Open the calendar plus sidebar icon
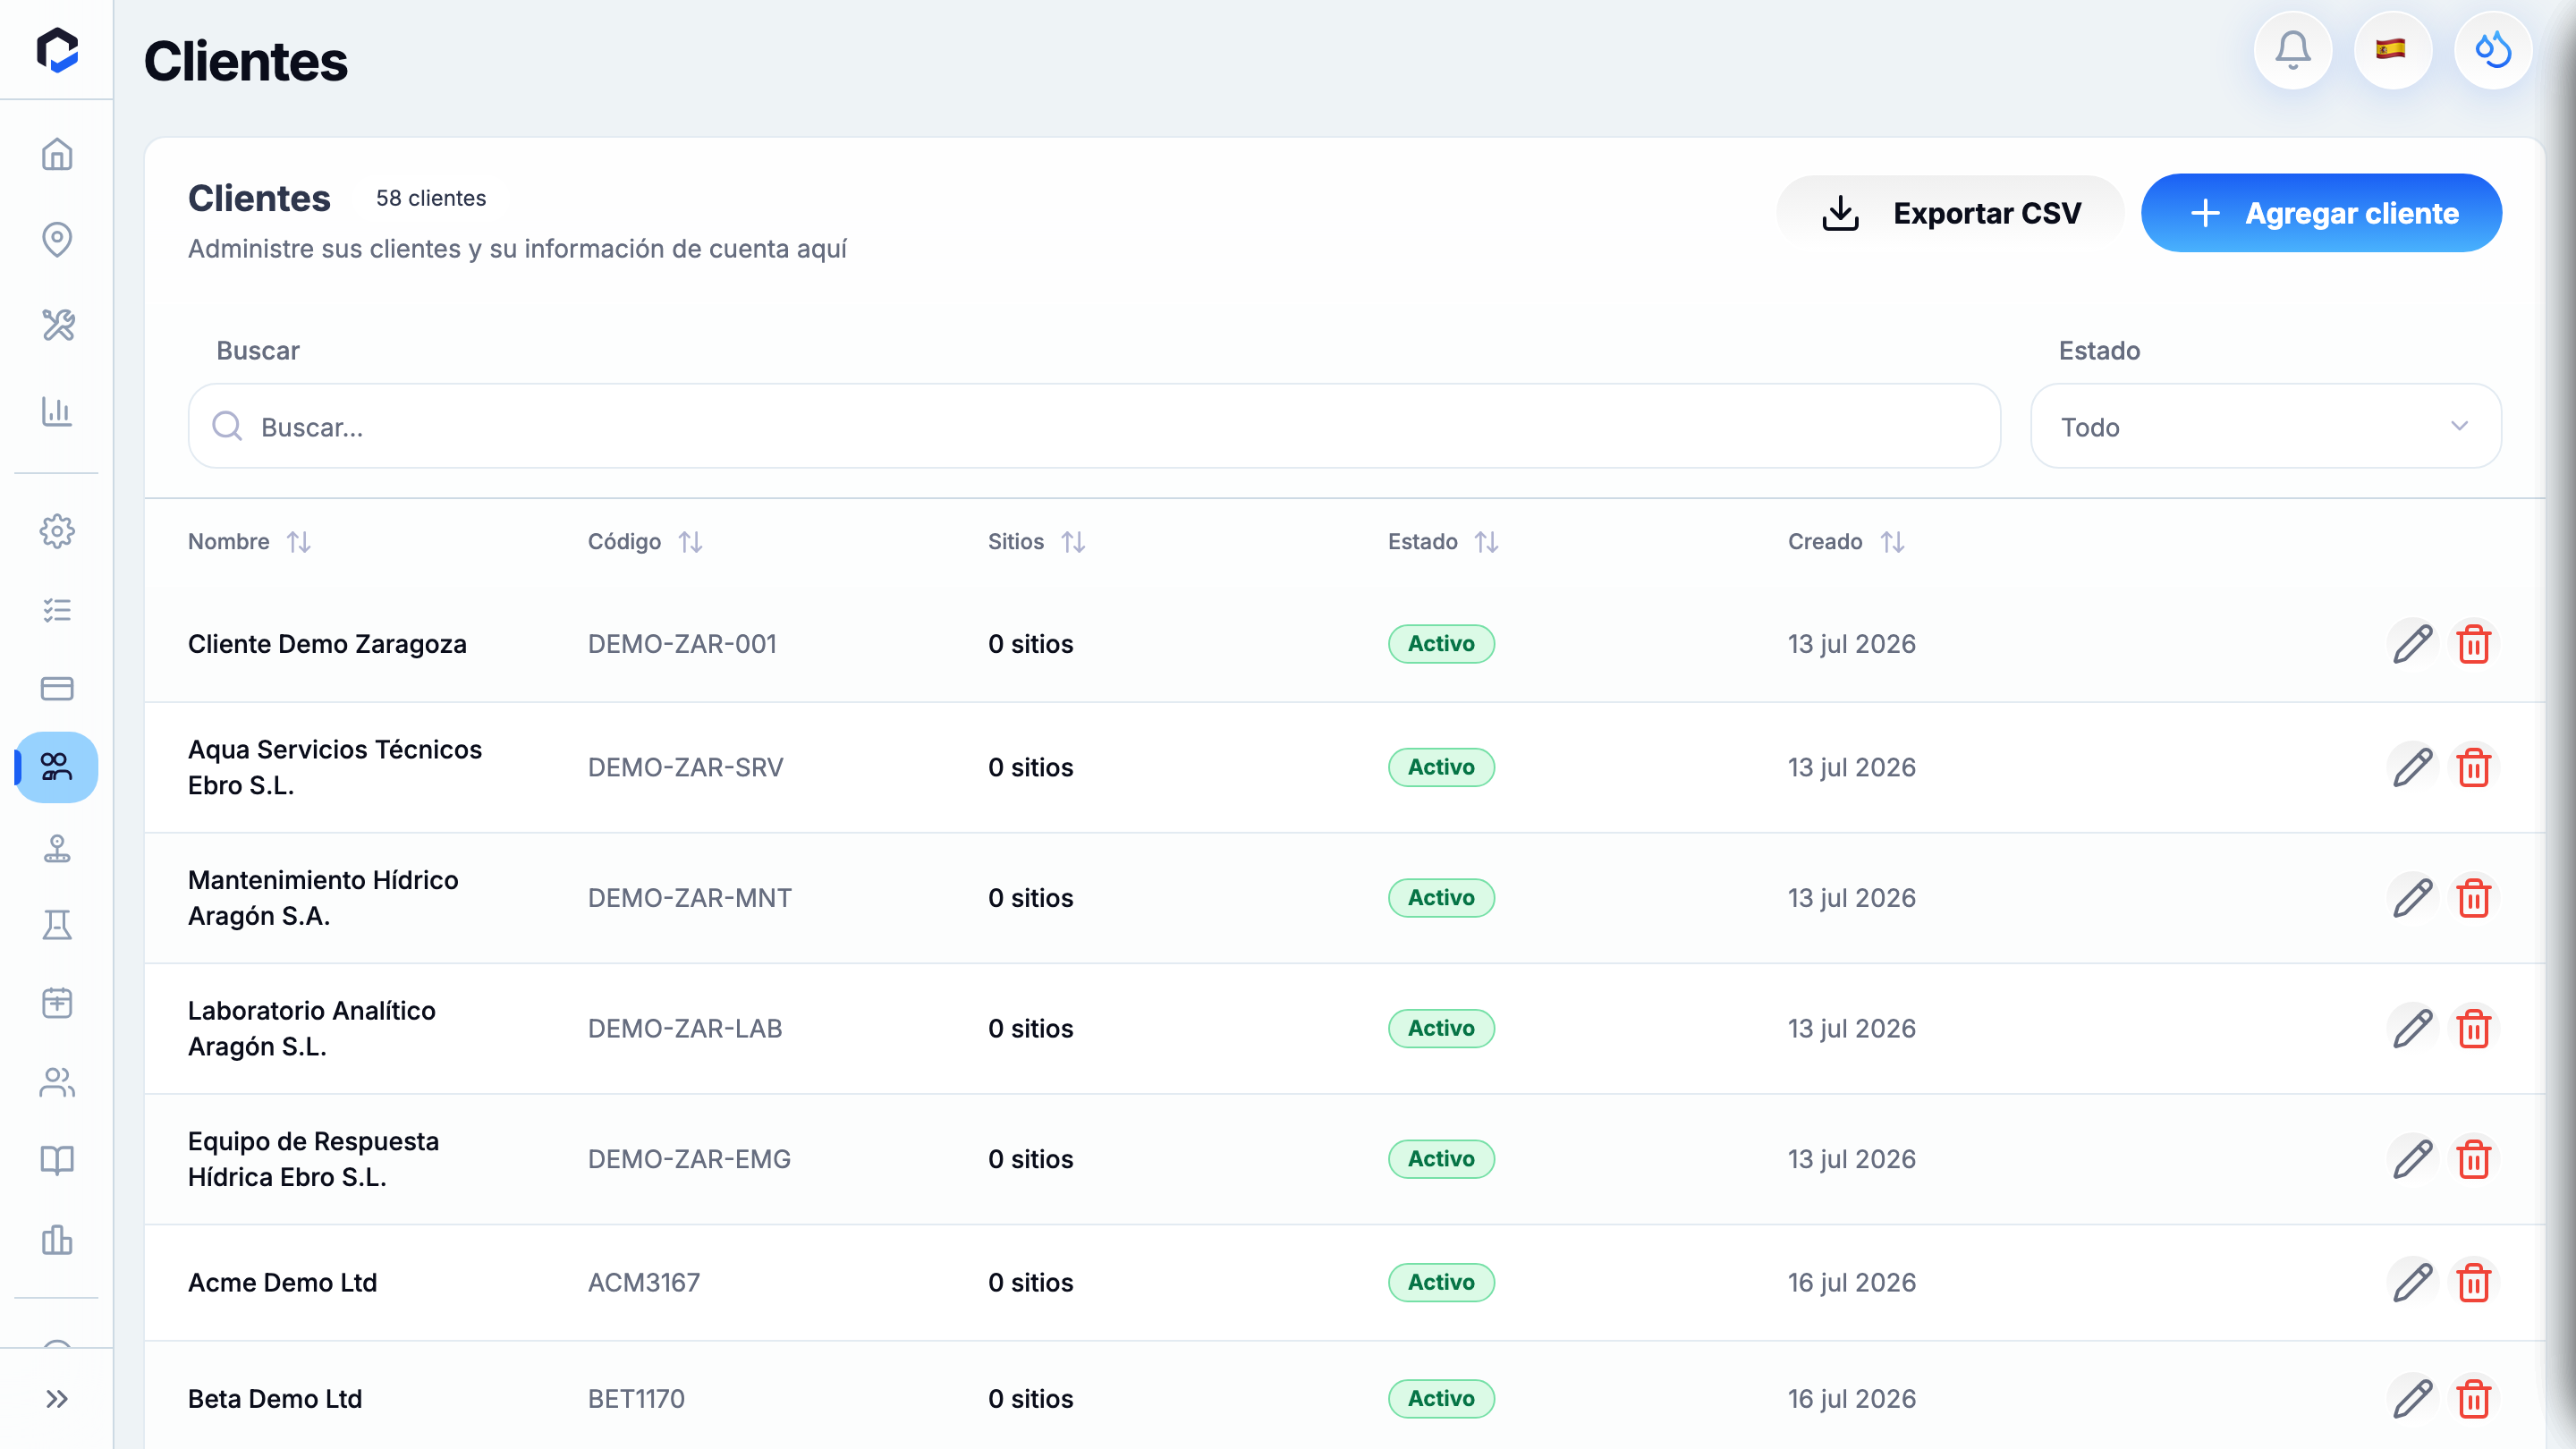This screenshot has width=2576, height=1449. 57,1003
